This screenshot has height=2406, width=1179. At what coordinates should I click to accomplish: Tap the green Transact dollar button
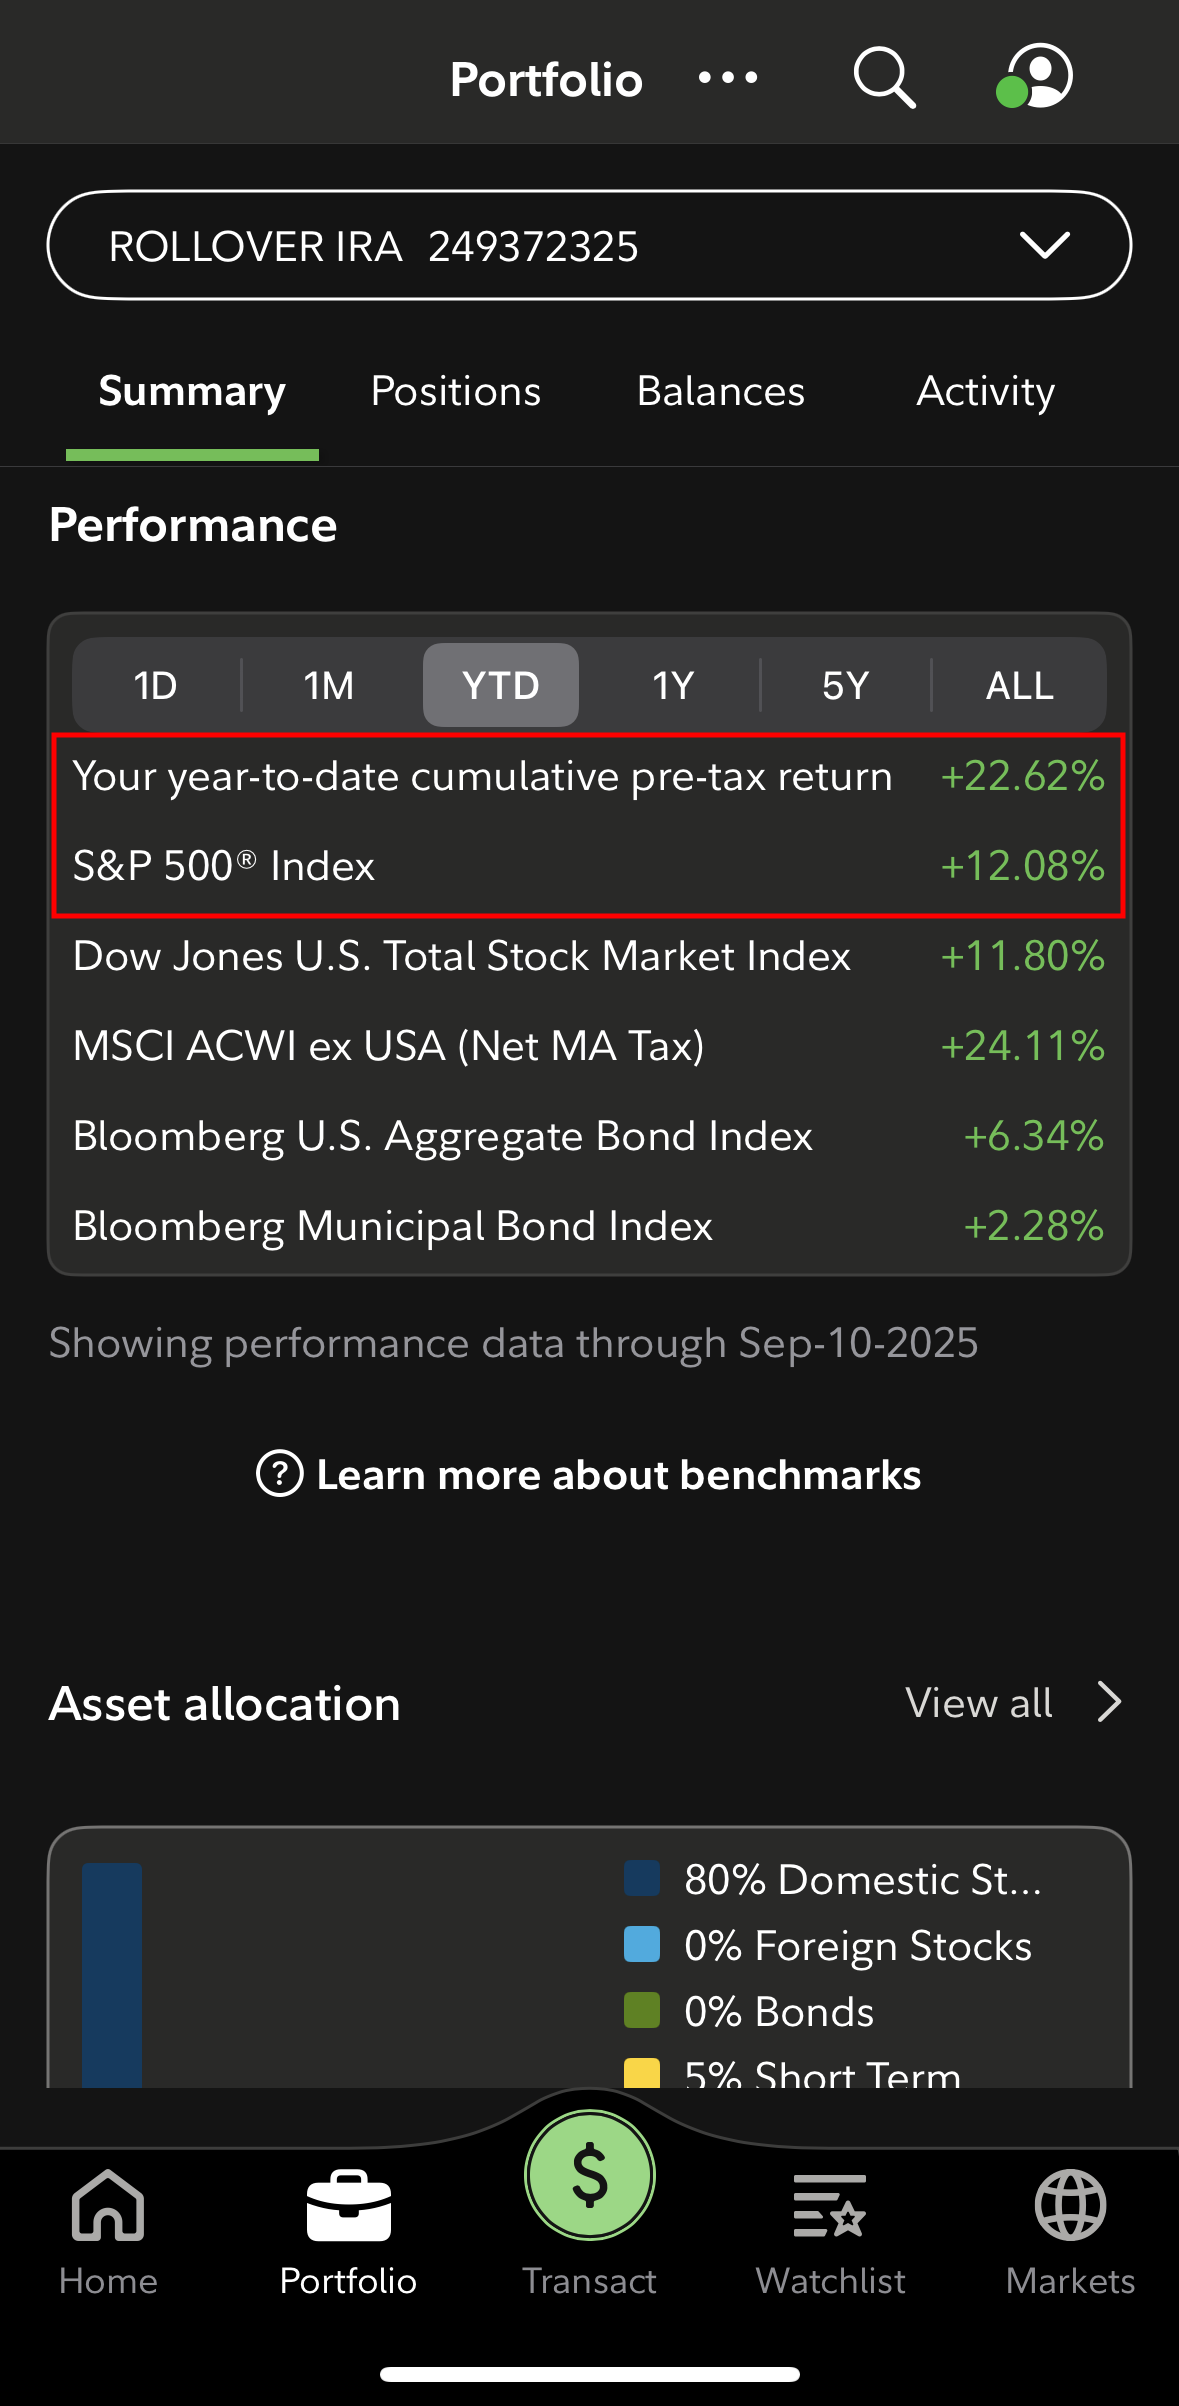click(589, 2176)
